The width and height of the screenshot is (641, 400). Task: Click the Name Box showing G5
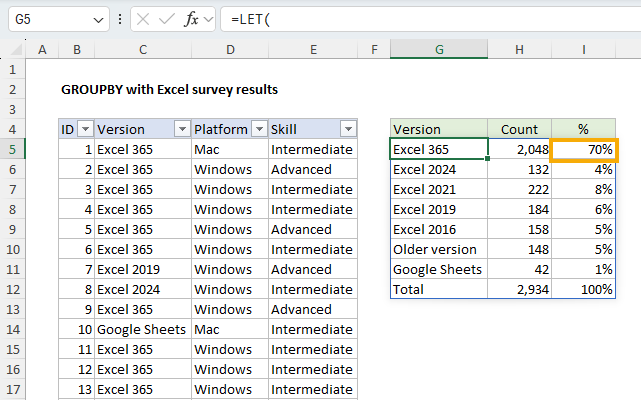(59, 19)
